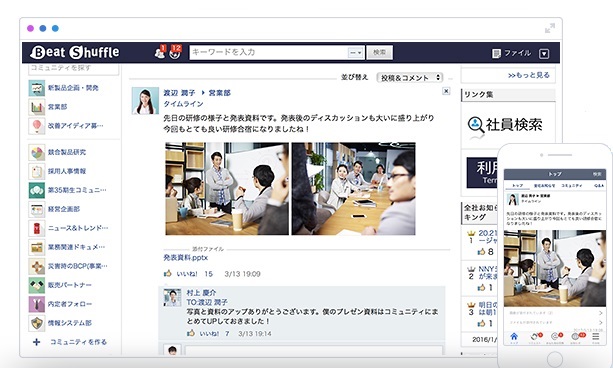
Task: Click the ファイル menu item in header
Action: 512,53
